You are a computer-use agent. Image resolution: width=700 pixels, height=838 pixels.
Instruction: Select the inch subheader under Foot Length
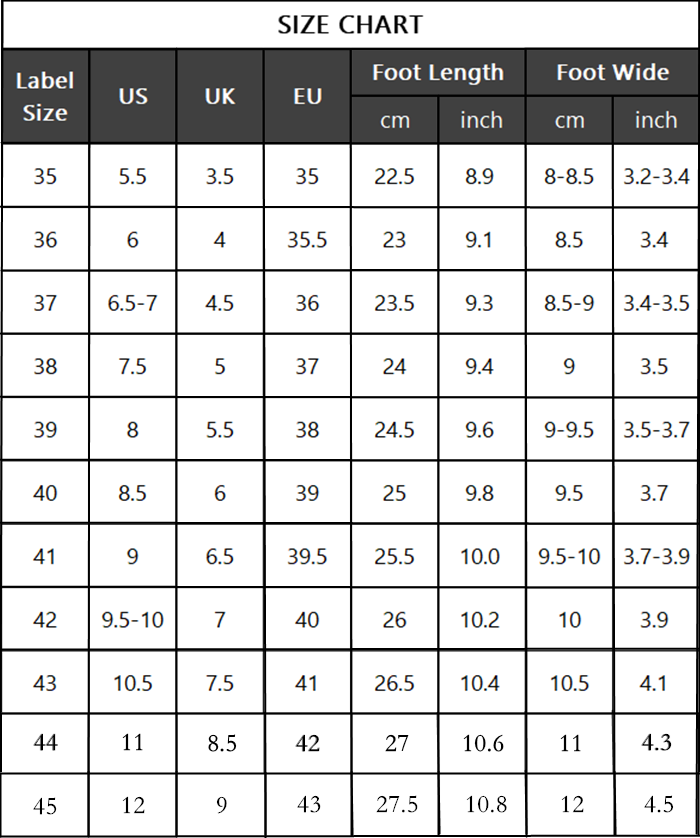481,121
